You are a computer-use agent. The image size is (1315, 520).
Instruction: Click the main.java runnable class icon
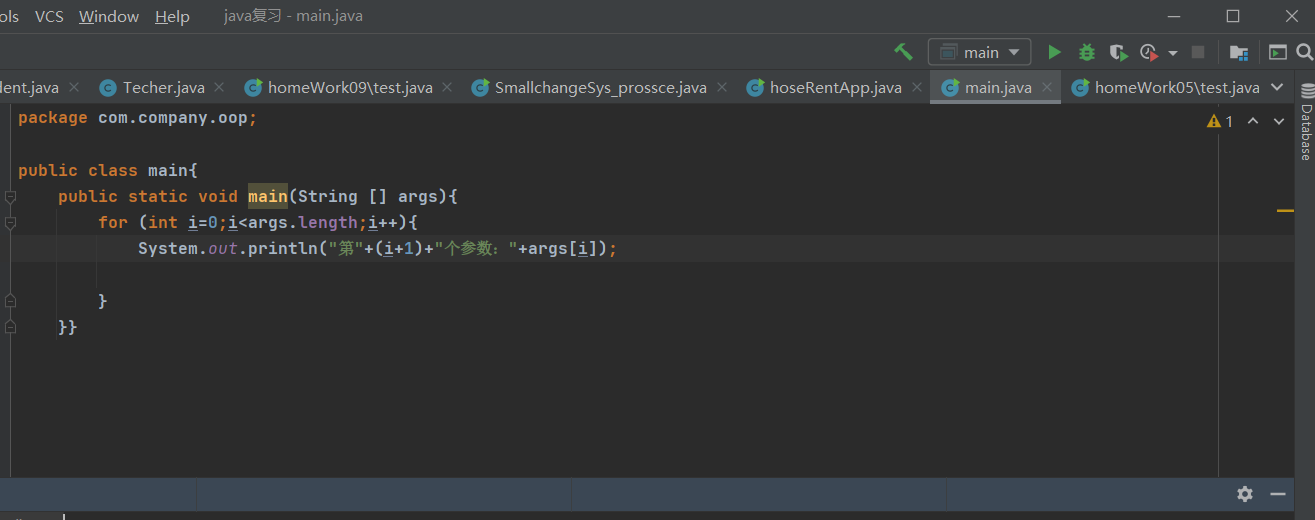(x=950, y=88)
